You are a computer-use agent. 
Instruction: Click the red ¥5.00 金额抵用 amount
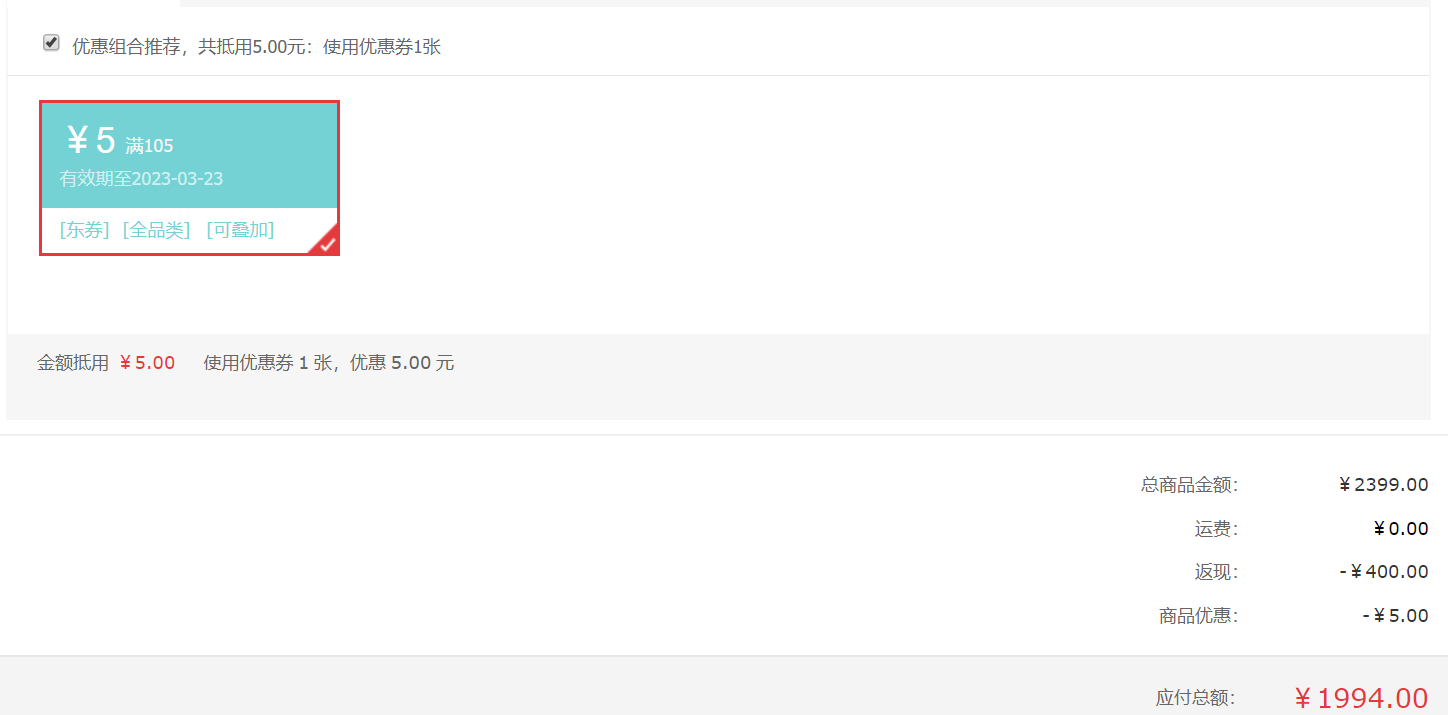(x=147, y=363)
